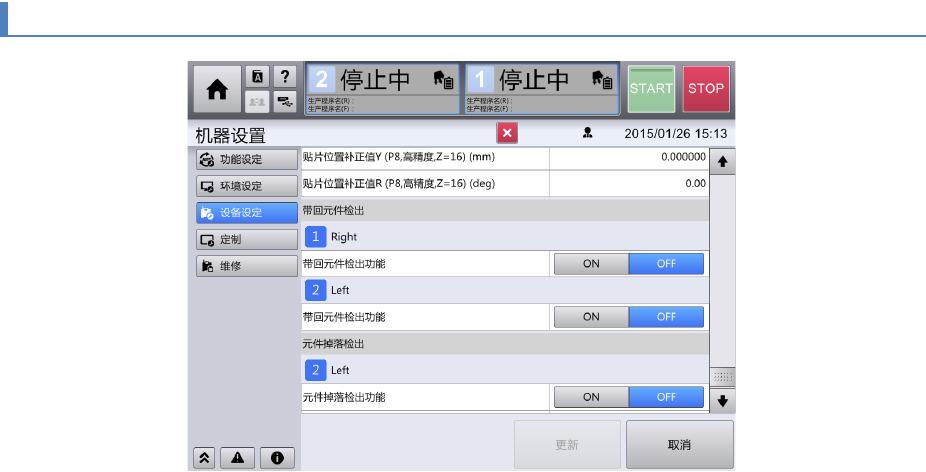Click the scroll up arrow button
926x472 pixels.
coord(722,162)
